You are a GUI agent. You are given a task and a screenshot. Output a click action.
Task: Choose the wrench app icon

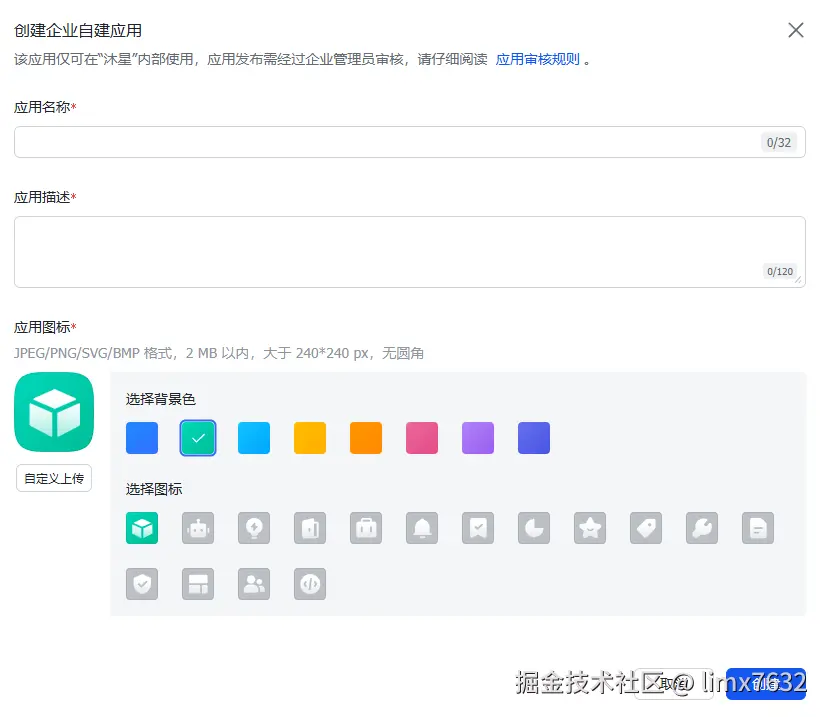point(702,527)
